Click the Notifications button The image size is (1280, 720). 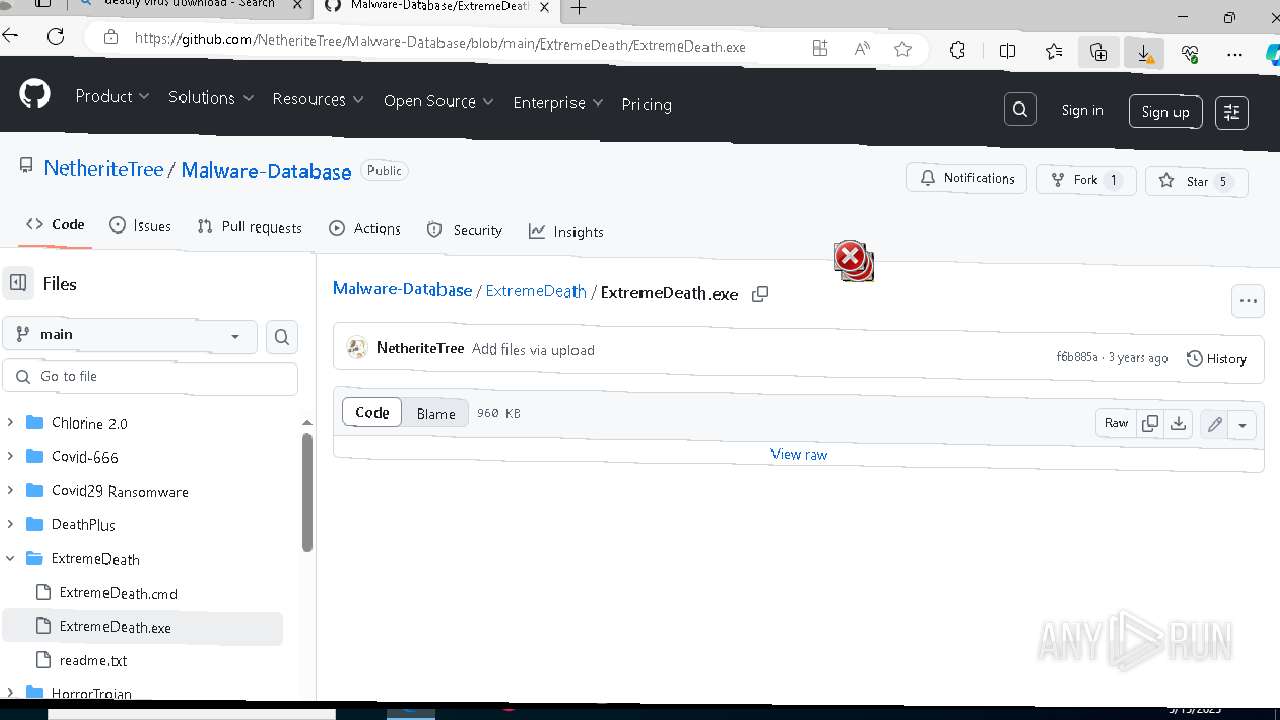967,178
